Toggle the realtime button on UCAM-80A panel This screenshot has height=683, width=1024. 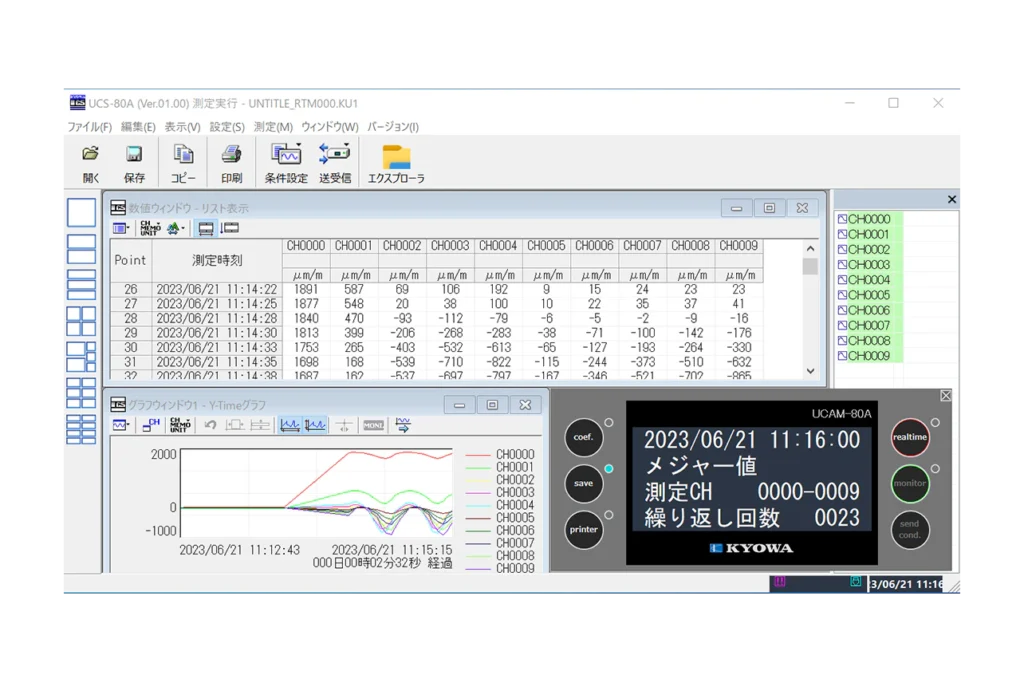pos(910,437)
